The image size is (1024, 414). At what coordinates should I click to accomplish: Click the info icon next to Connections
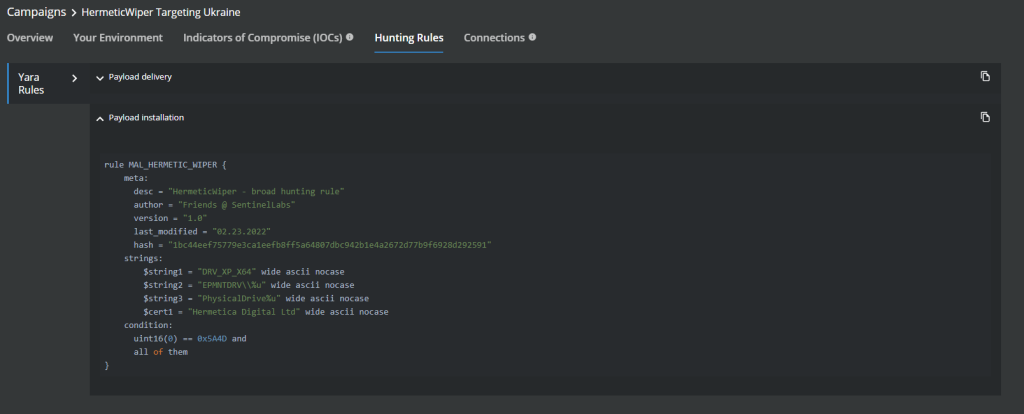point(532,38)
